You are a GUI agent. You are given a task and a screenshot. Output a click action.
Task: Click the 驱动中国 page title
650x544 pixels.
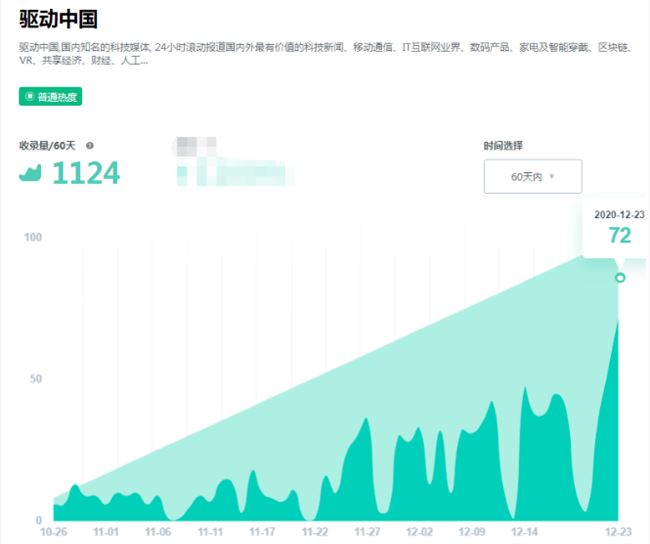pos(58,19)
